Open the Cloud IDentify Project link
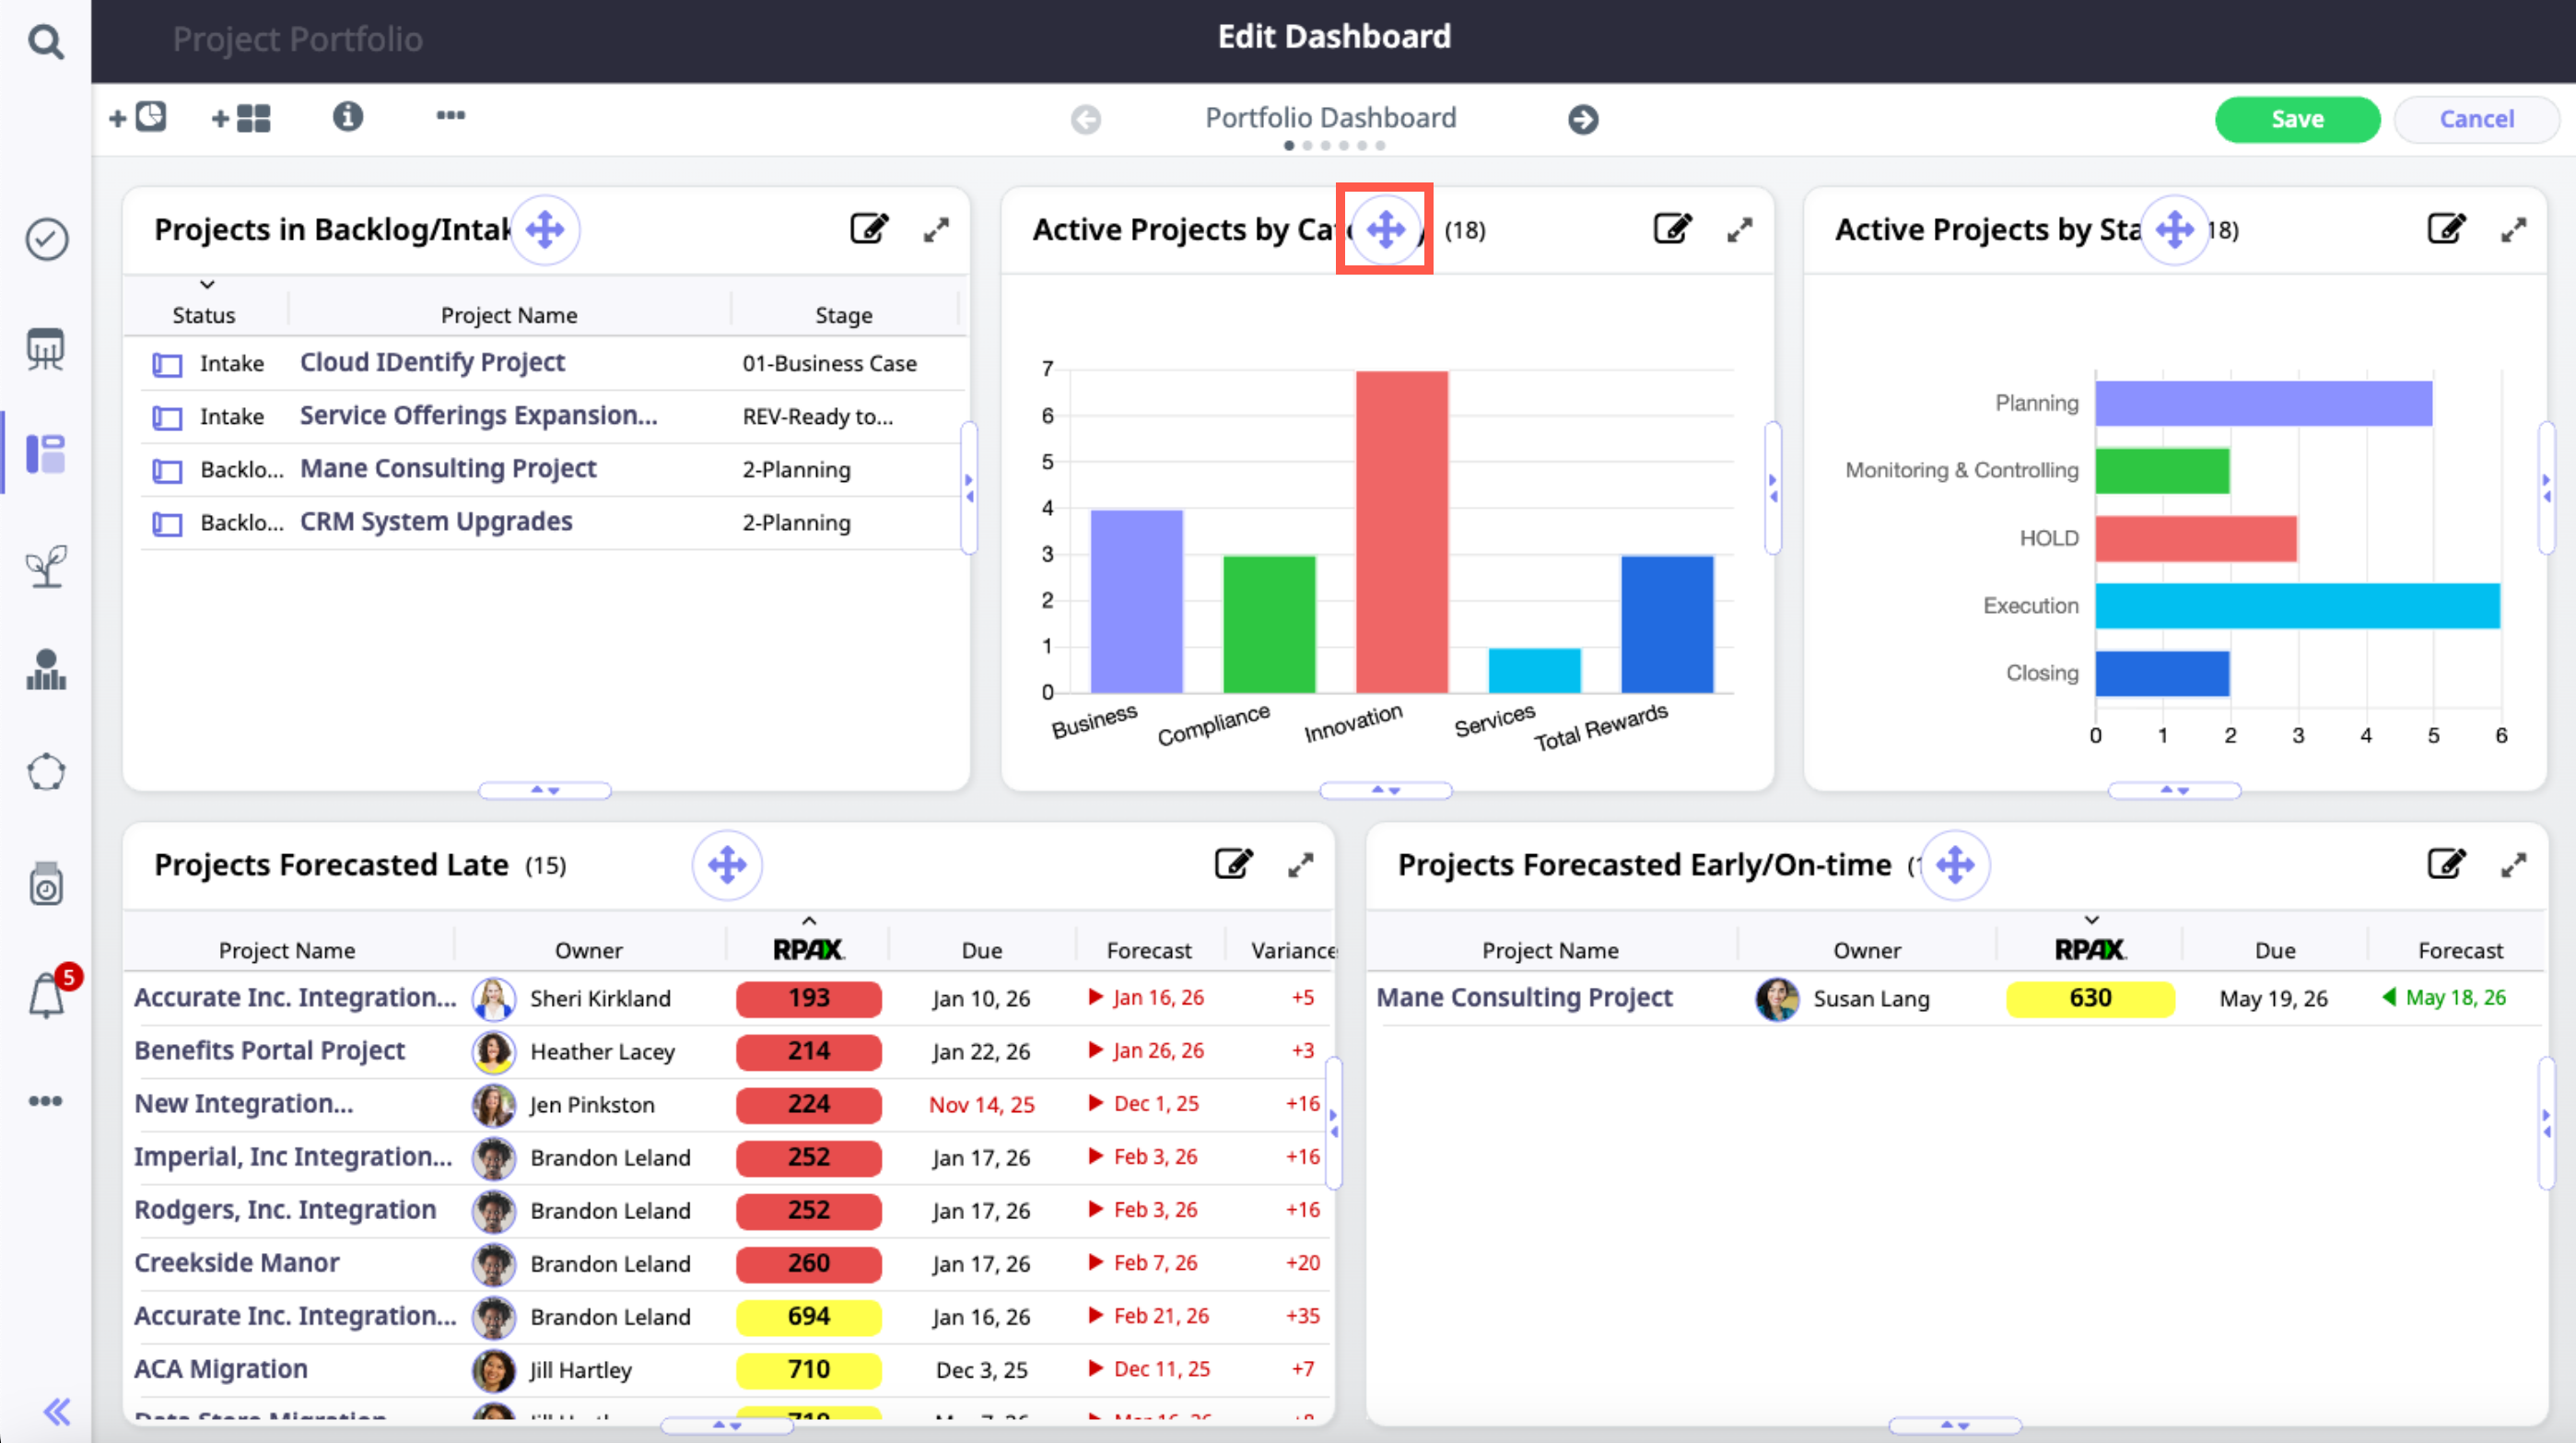 pos(432,362)
